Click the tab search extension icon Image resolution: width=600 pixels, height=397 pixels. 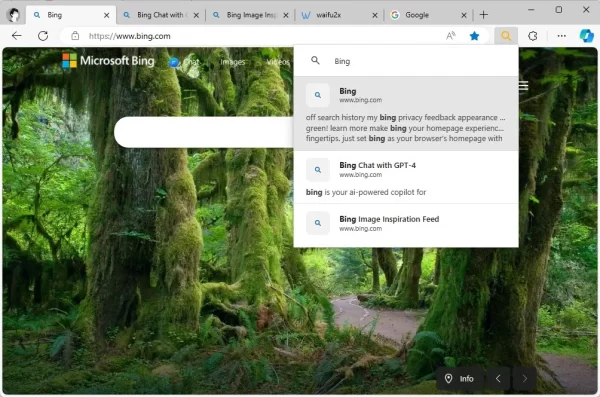click(506, 36)
